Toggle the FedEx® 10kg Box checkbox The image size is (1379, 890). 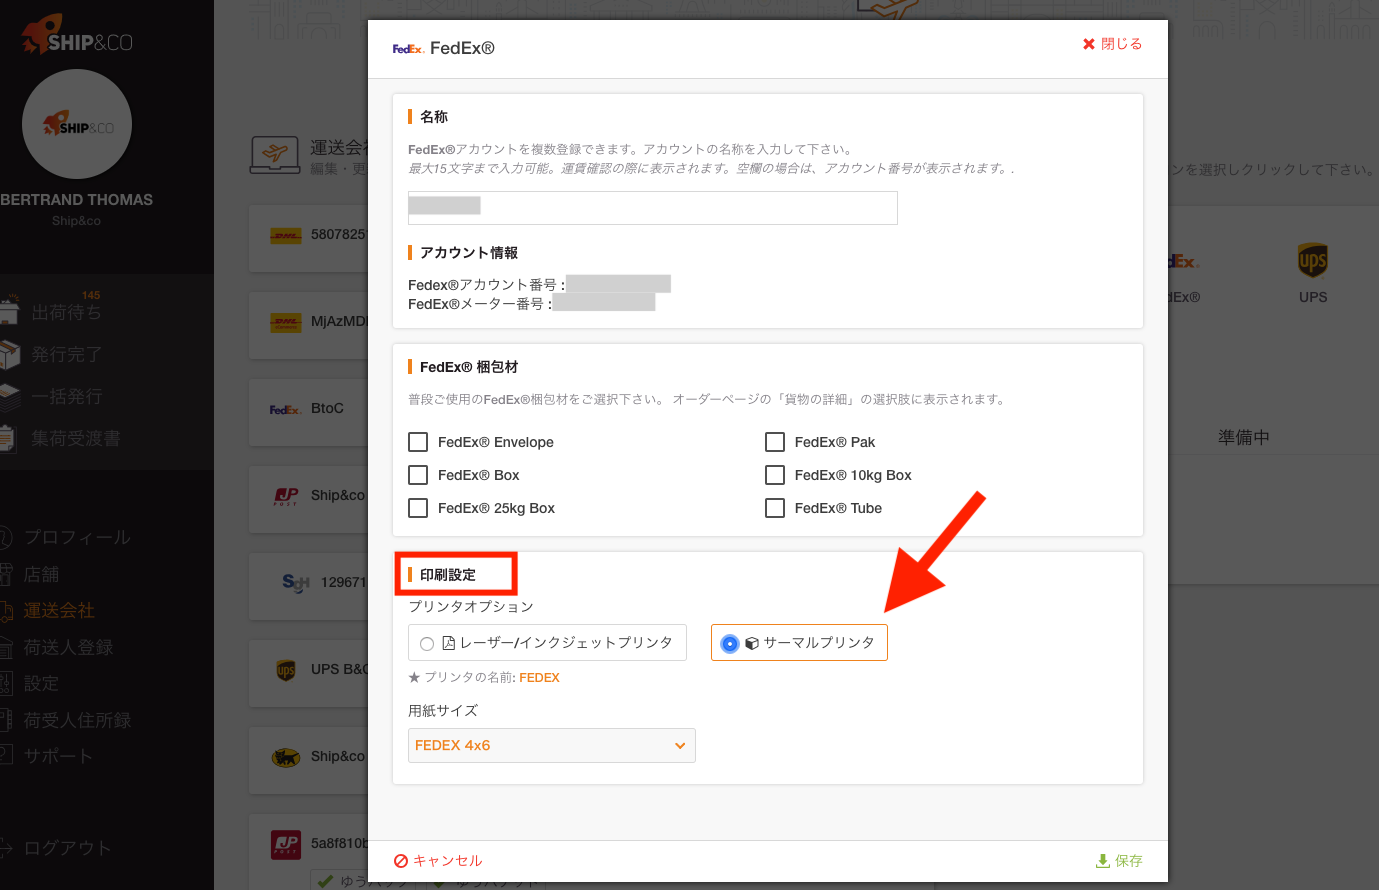[775, 475]
